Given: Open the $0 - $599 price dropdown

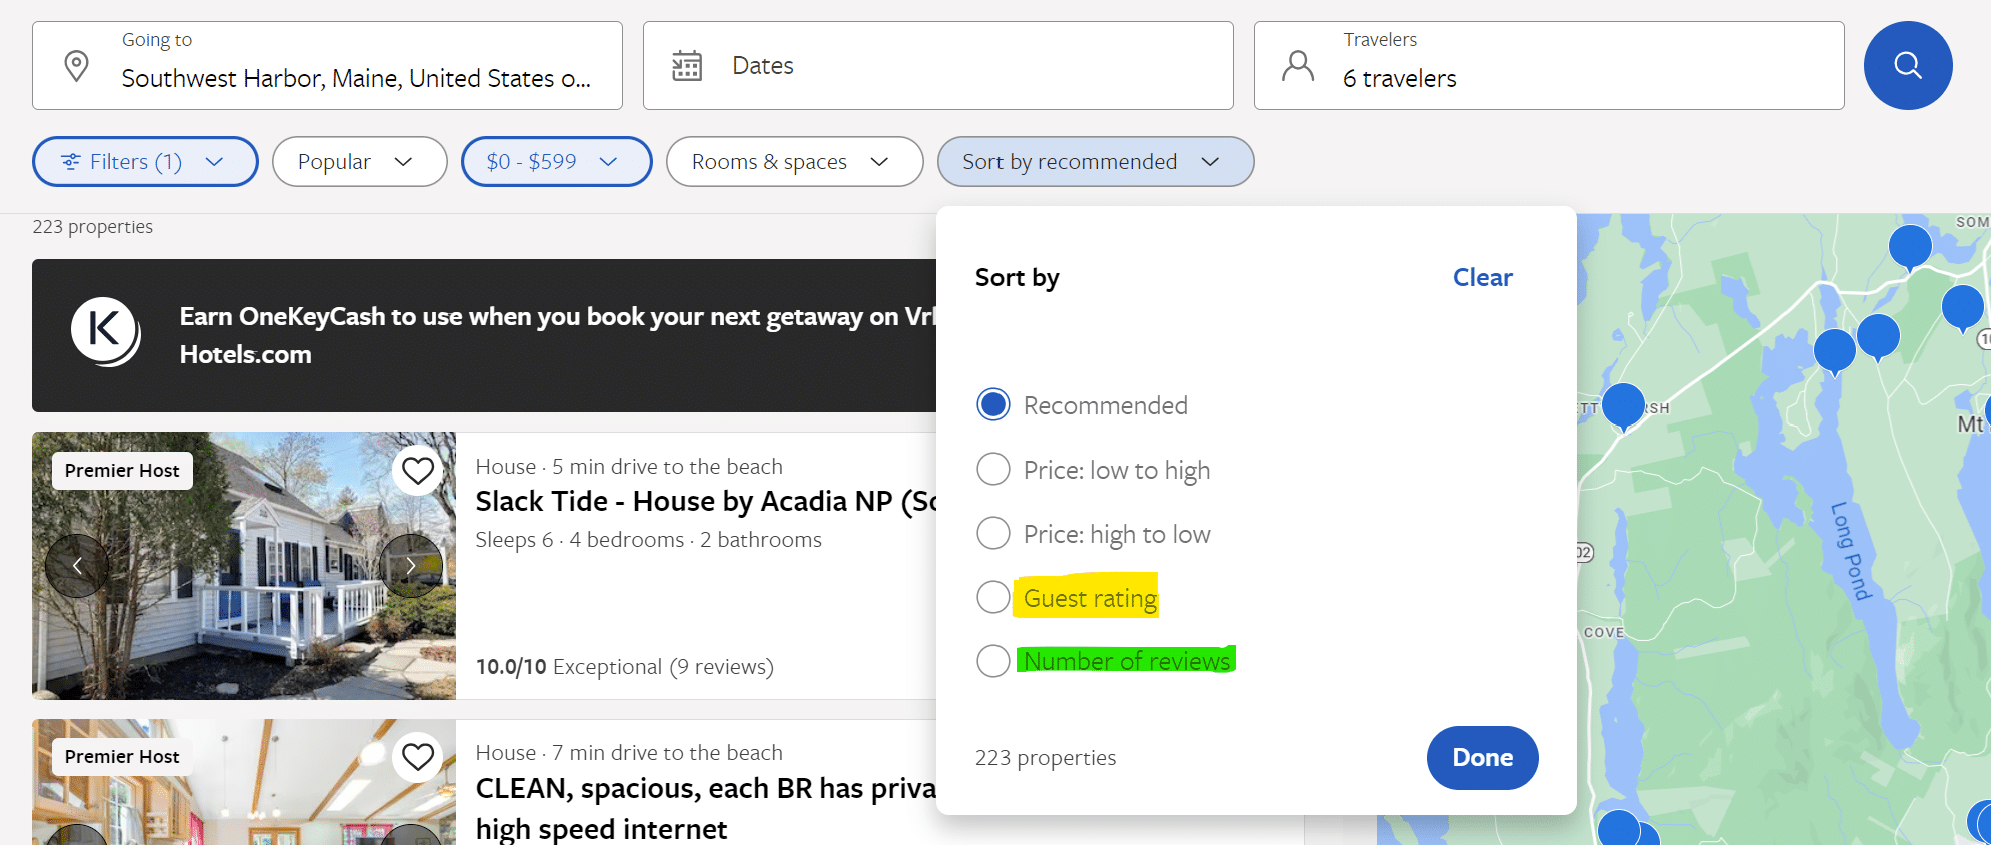Looking at the screenshot, I should click(555, 162).
